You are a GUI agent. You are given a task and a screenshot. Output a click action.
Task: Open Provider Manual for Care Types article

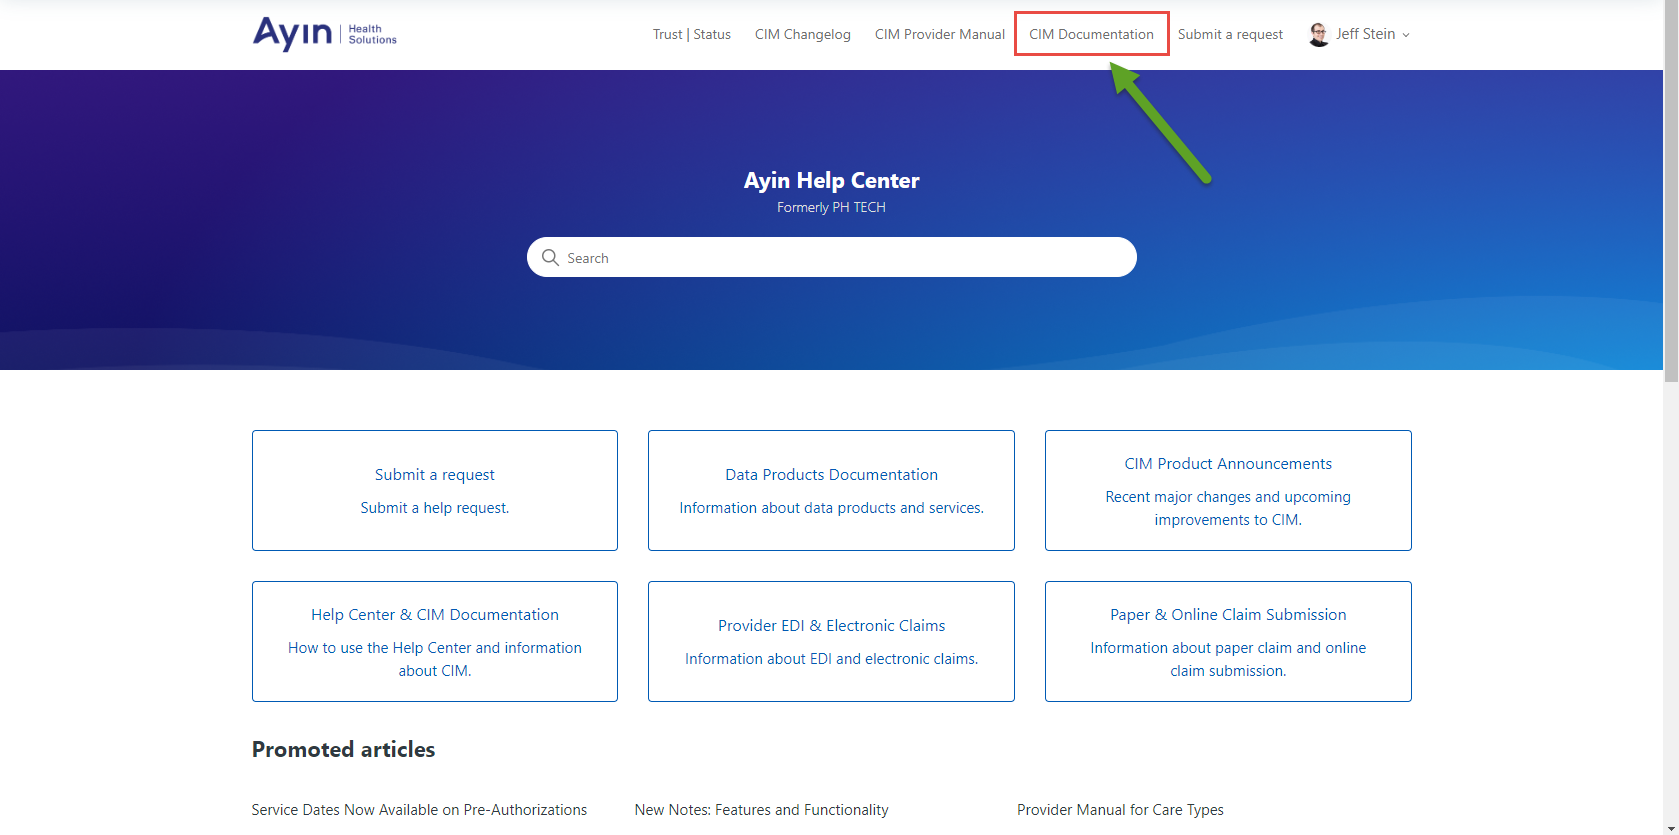[1120, 810]
